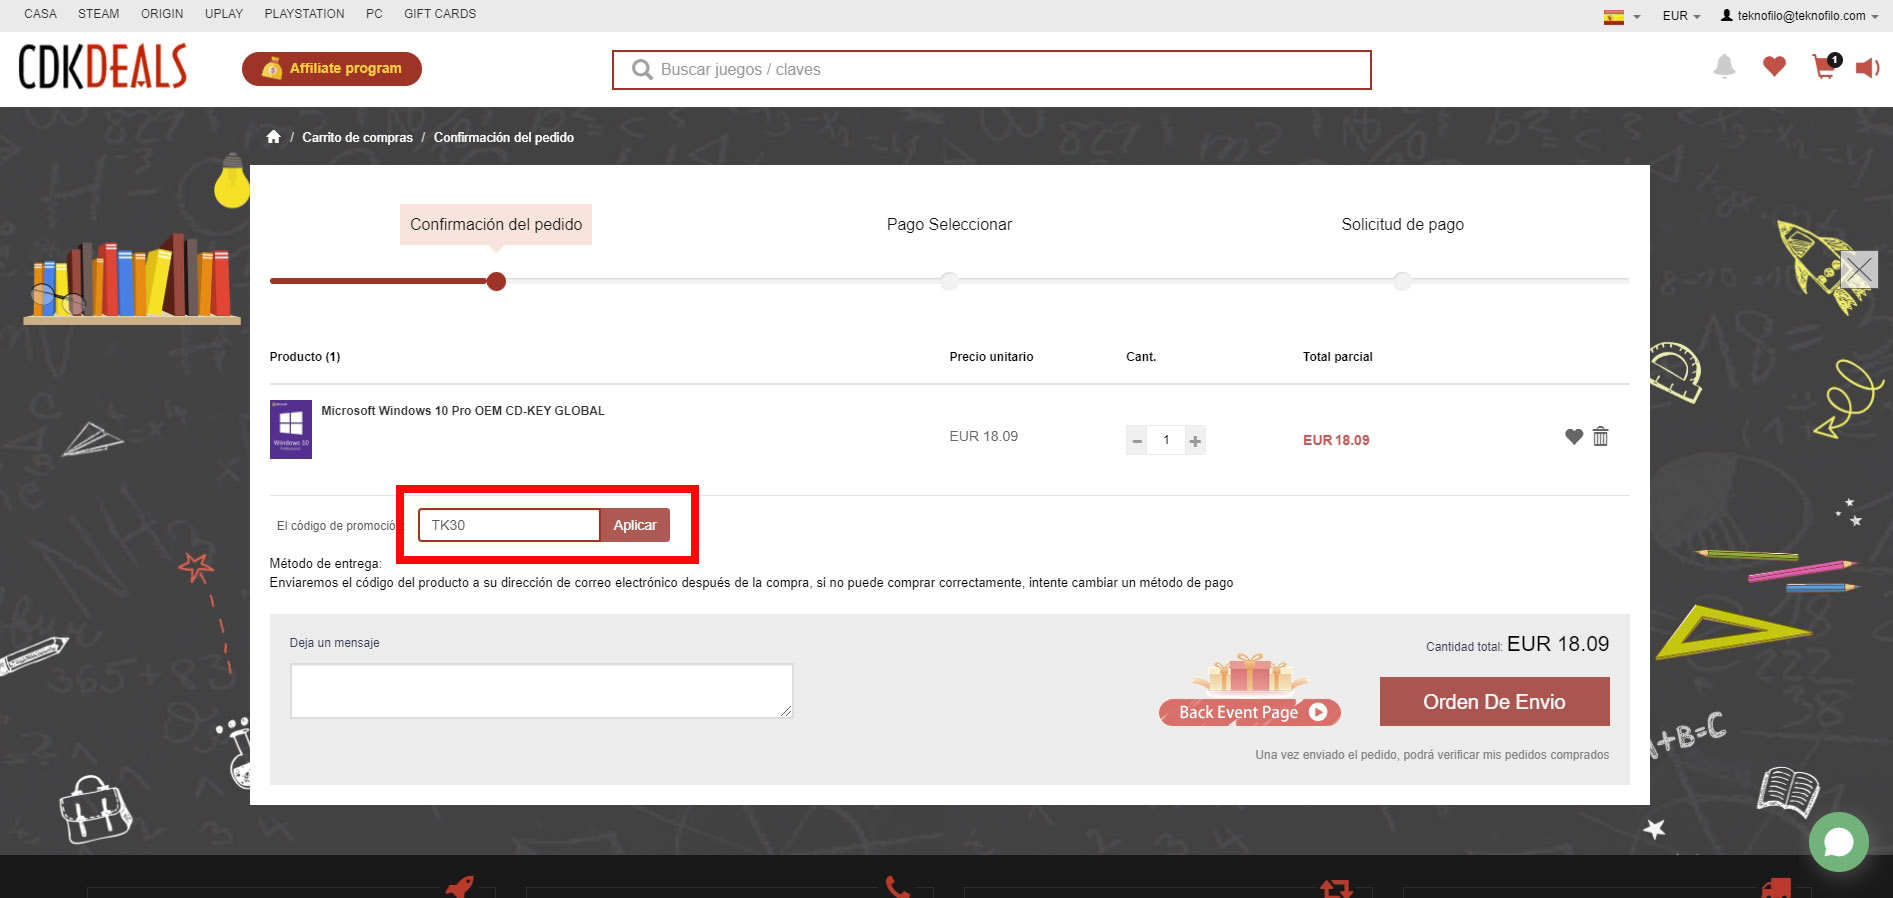The width and height of the screenshot is (1893, 898).
Task: Click the Back Event Page button
Action: point(1250,712)
